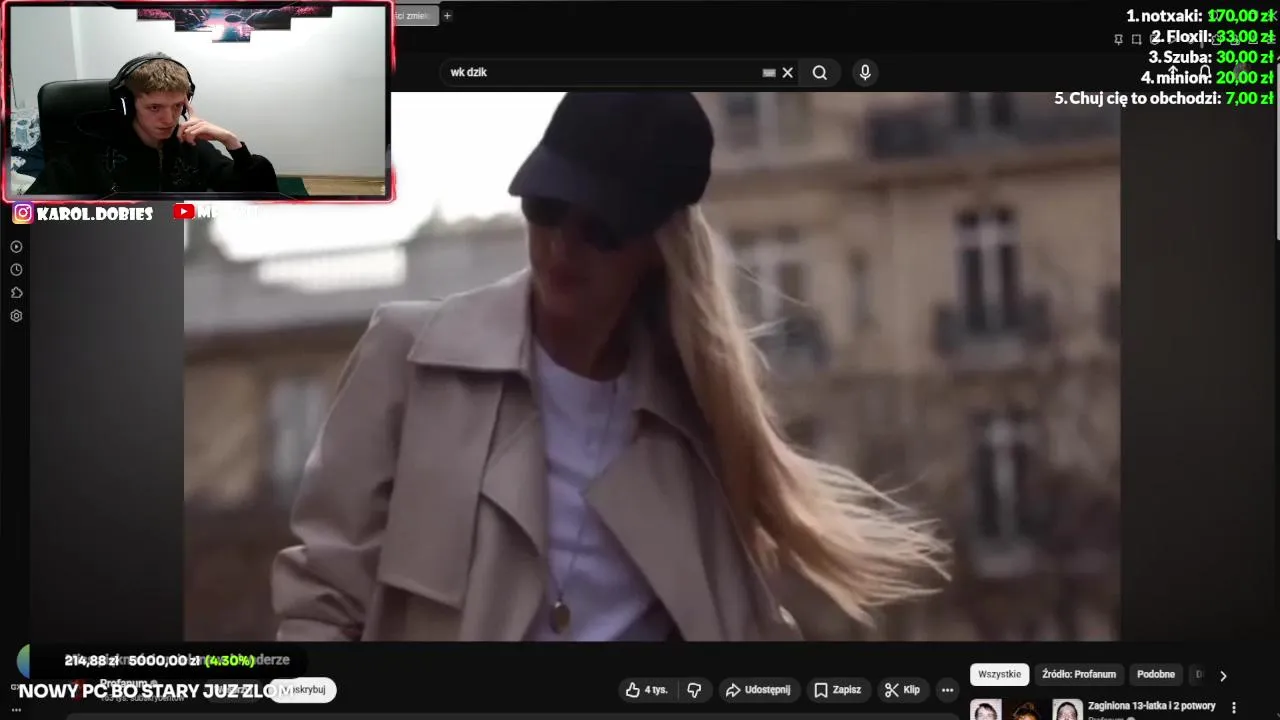Open options menu for 'Zaginiona 13-latka' video

pyautogui.click(x=1234, y=707)
